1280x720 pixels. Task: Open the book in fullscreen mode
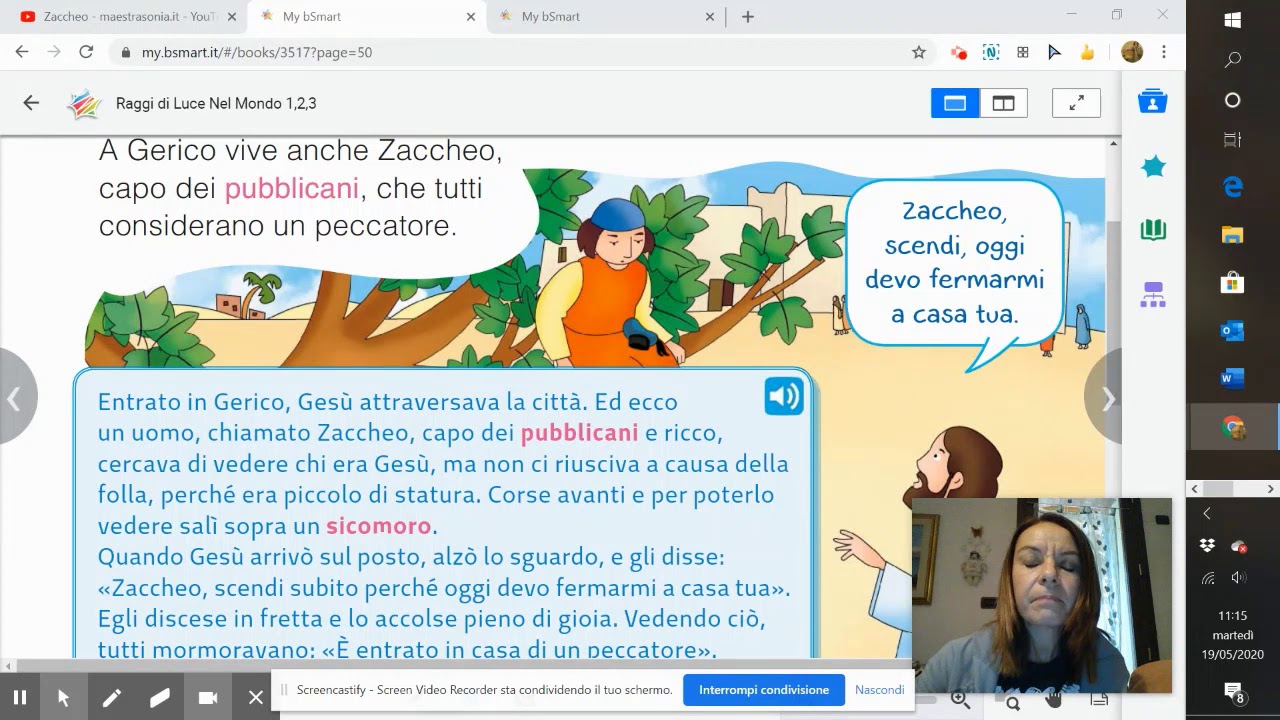pos(1076,103)
